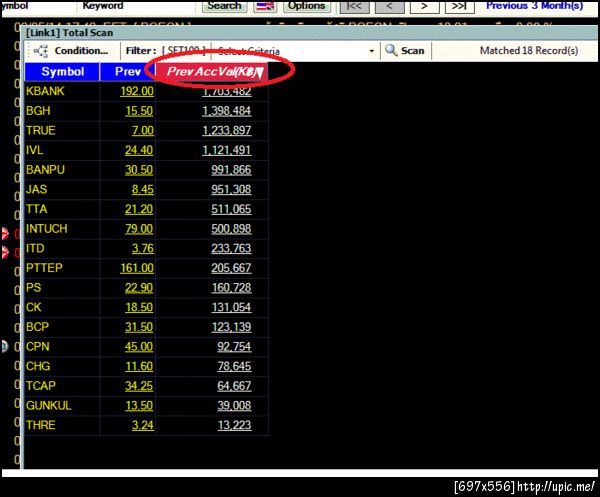Click PS value 160,728
This screenshot has height=497, width=600.
[231, 288]
